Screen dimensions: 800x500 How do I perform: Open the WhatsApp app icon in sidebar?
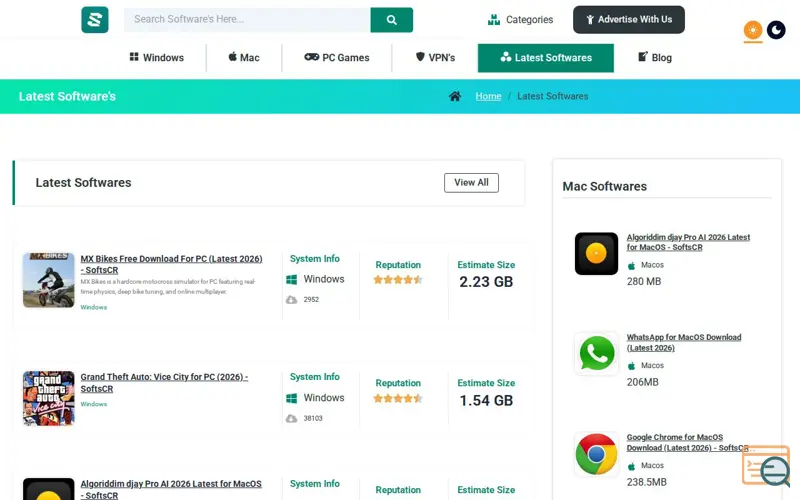596,354
